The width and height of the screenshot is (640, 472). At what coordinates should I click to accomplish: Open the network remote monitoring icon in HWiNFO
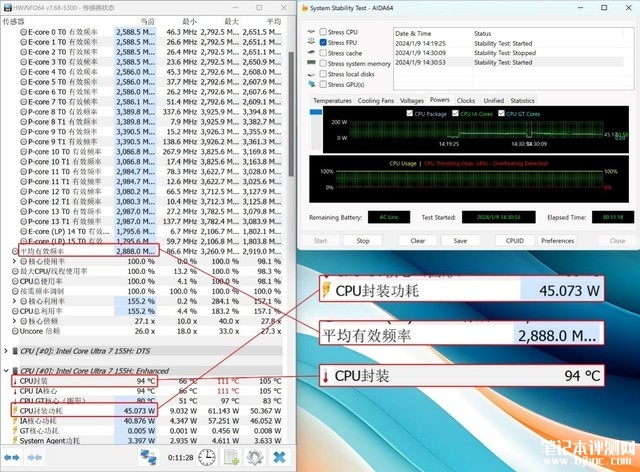pyautogui.click(x=148, y=457)
